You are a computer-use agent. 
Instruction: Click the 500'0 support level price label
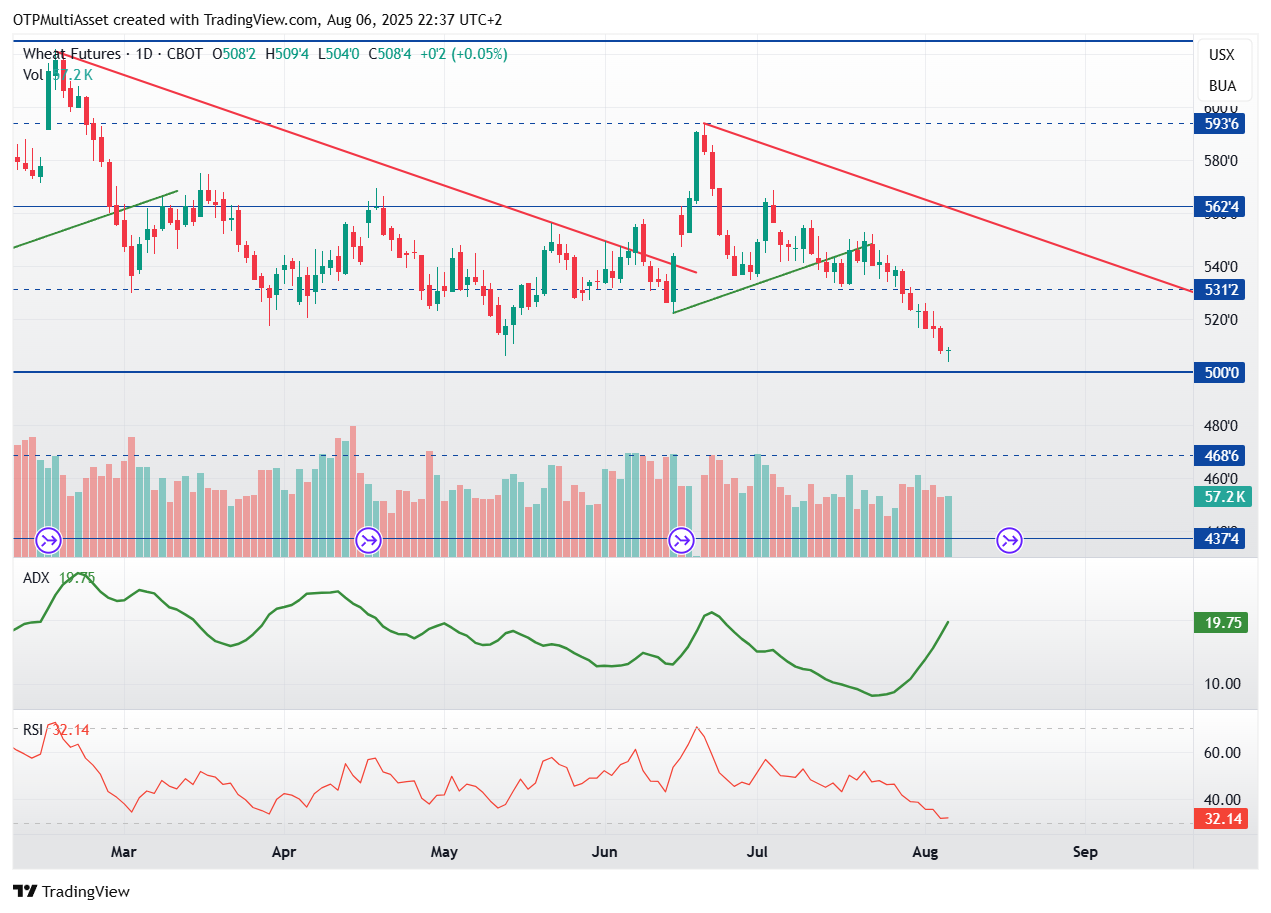click(x=1221, y=373)
